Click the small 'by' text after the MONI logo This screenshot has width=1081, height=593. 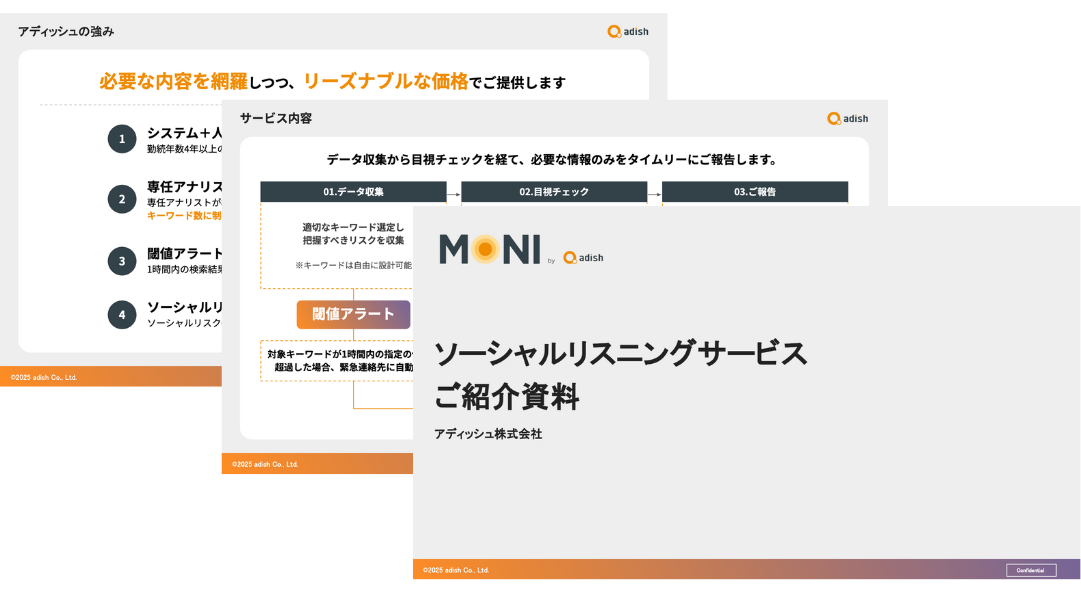(x=551, y=261)
